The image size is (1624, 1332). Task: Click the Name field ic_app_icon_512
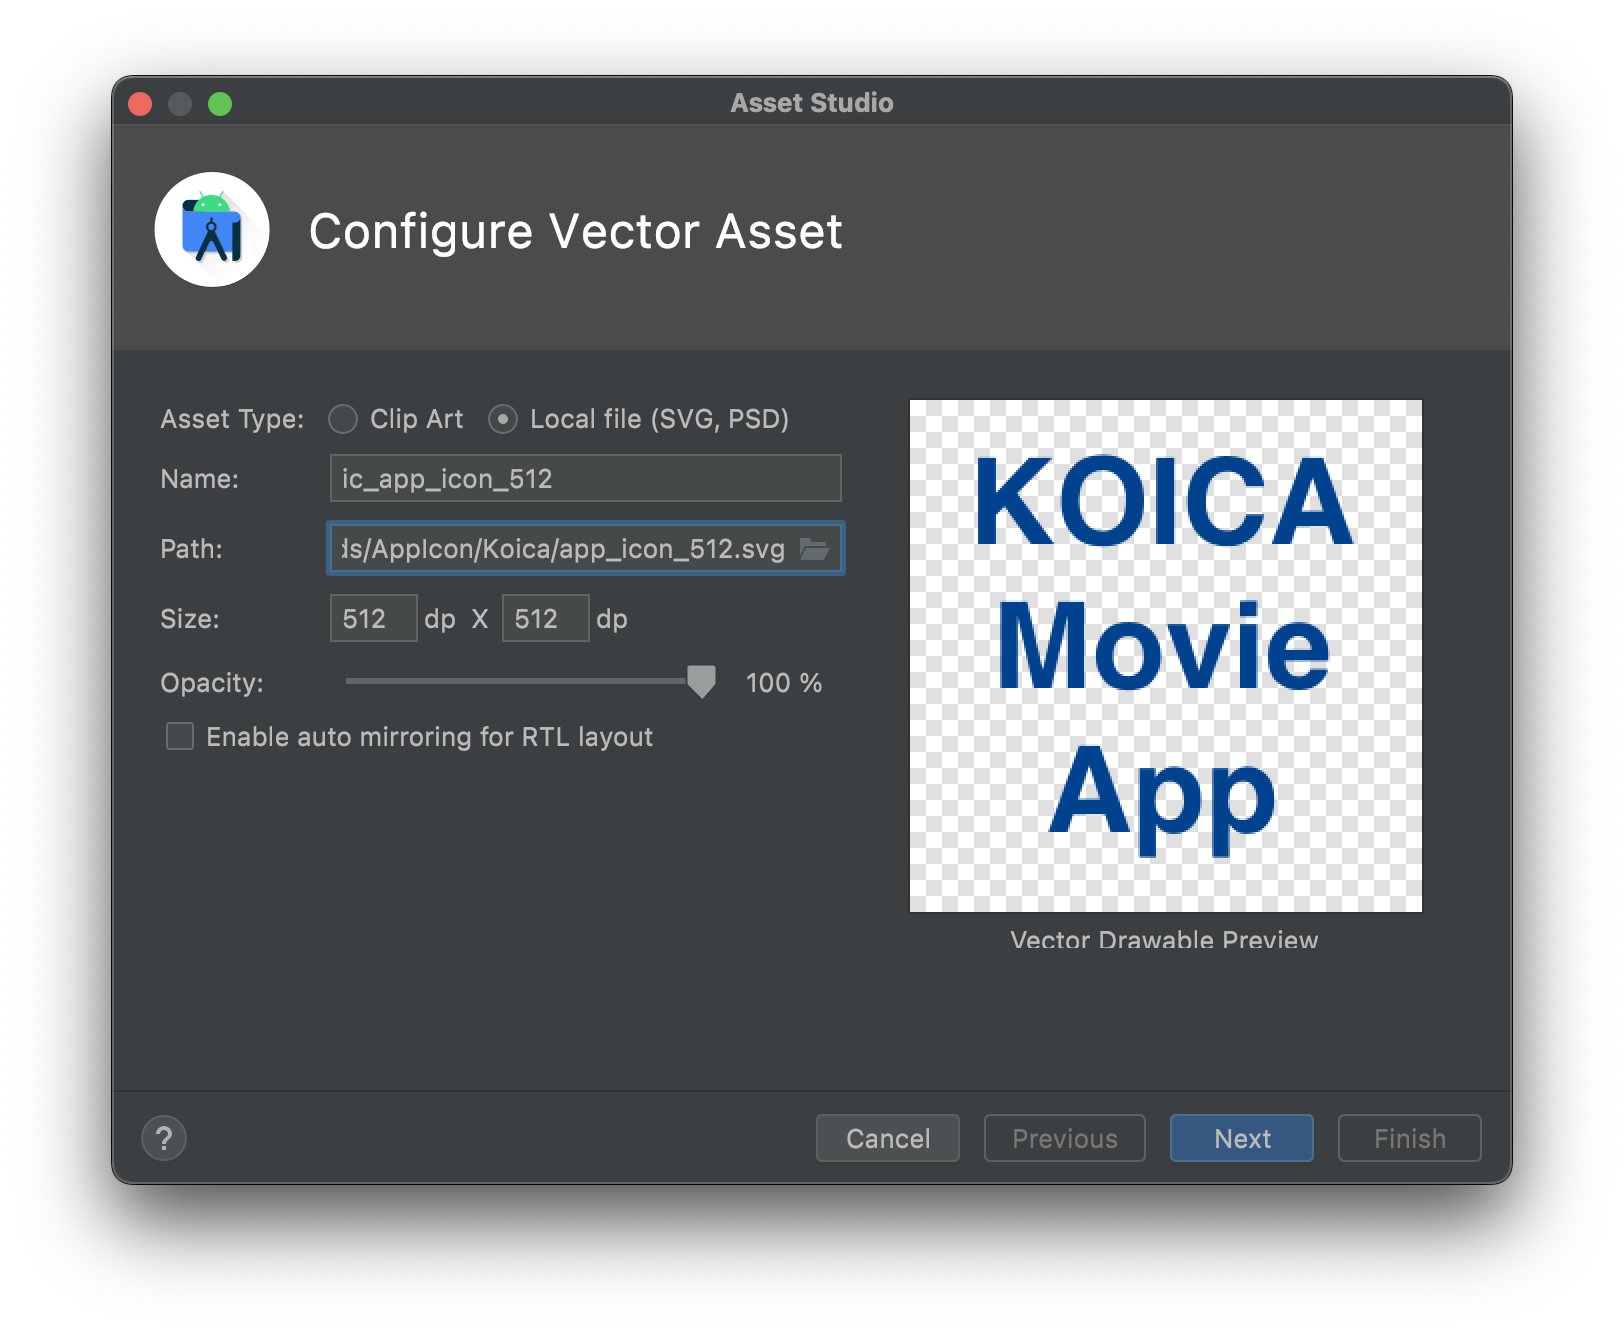(x=585, y=479)
